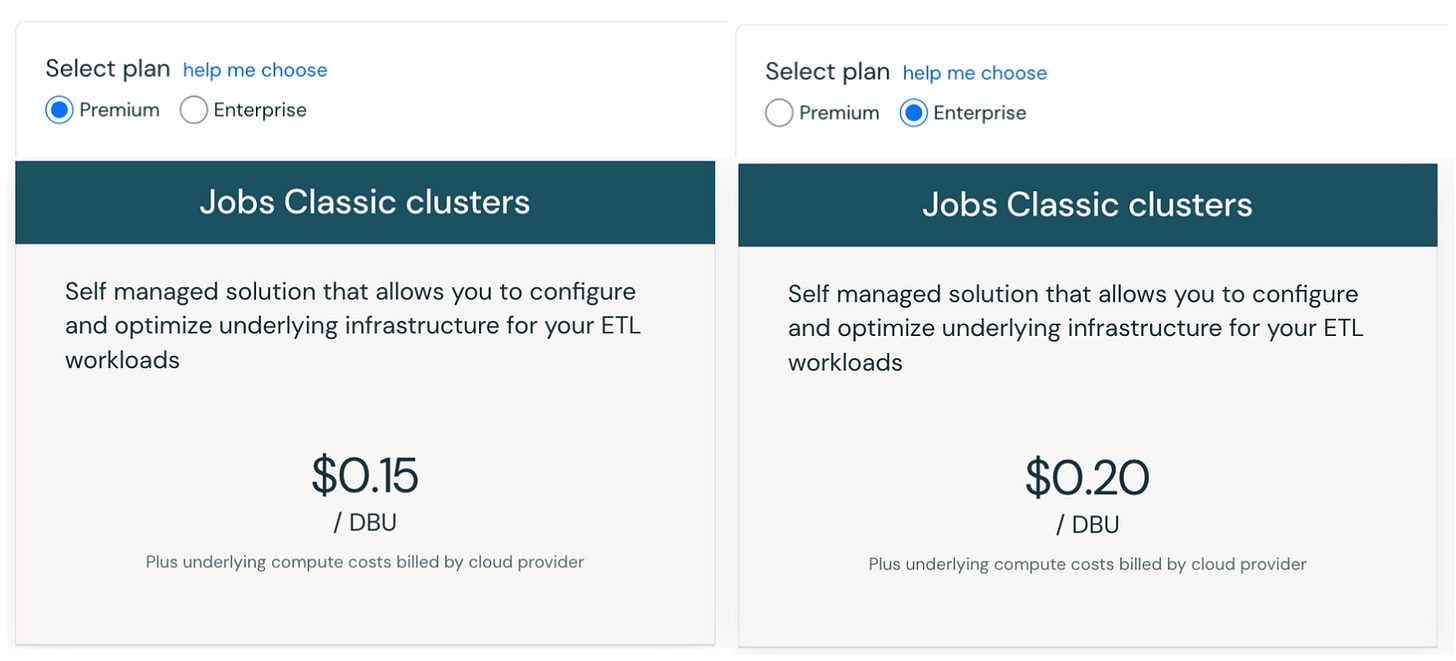Select the Enterprise radio button in left panel
This screenshot has width=1456, height=661.
[193, 110]
